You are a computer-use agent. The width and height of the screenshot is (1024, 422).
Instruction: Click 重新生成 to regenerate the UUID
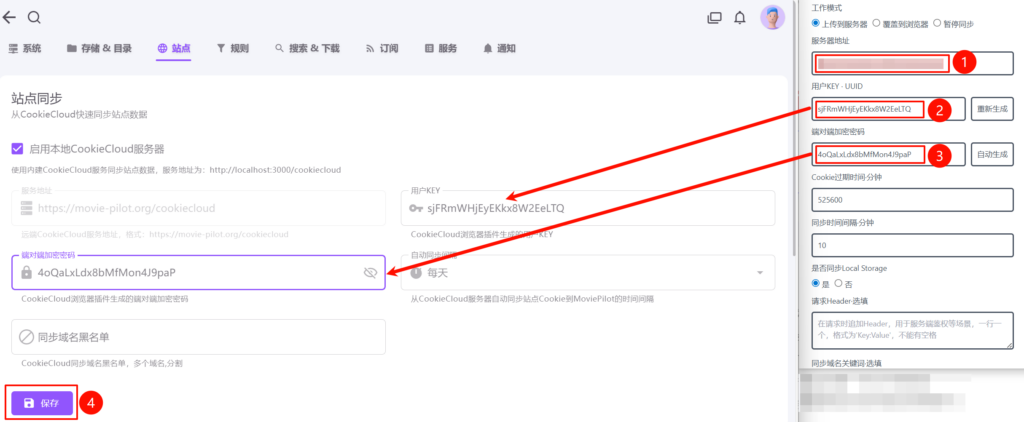point(992,109)
